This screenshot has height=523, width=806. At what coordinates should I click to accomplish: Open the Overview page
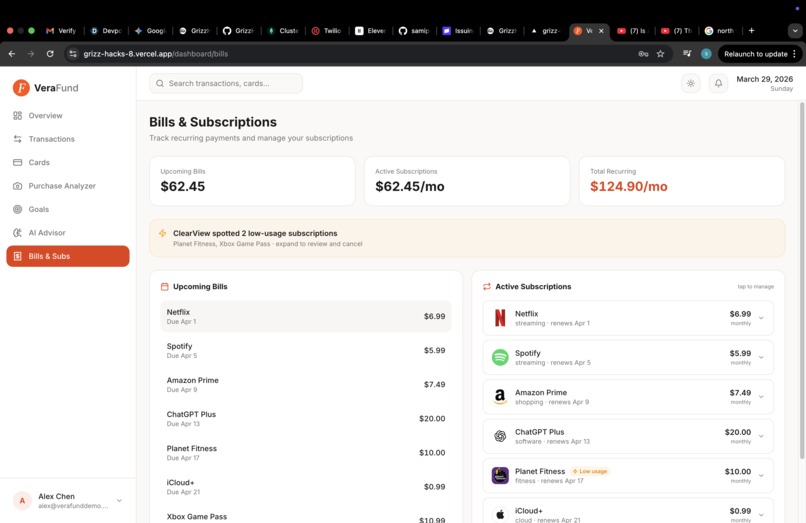[x=68, y=116]
